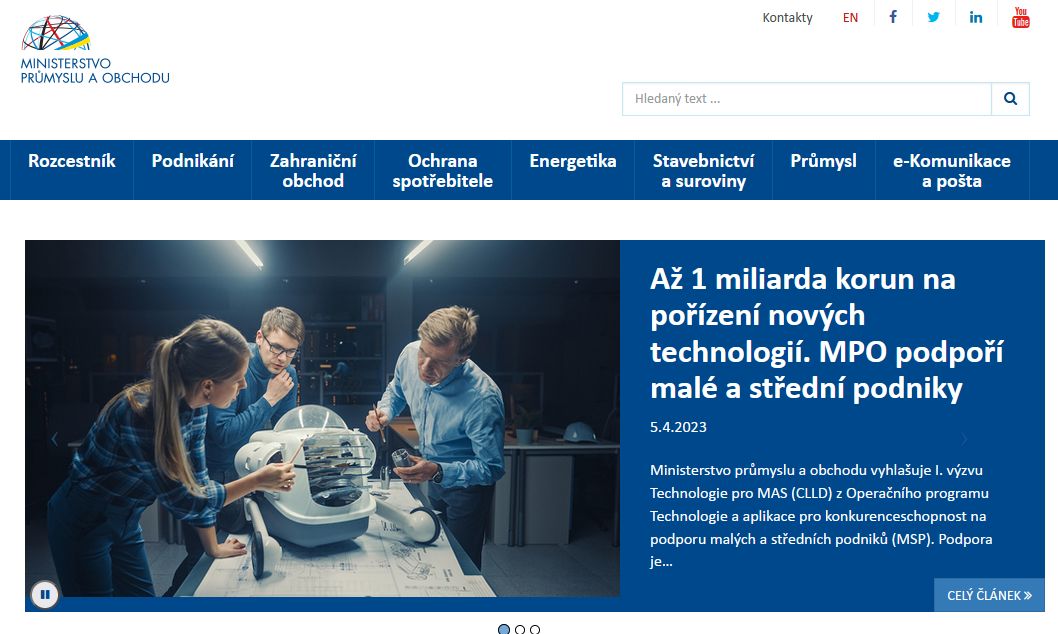Select the third carousel dot
The width and height of the screenshot is (1058, 634).
click(x=535, y=629)
